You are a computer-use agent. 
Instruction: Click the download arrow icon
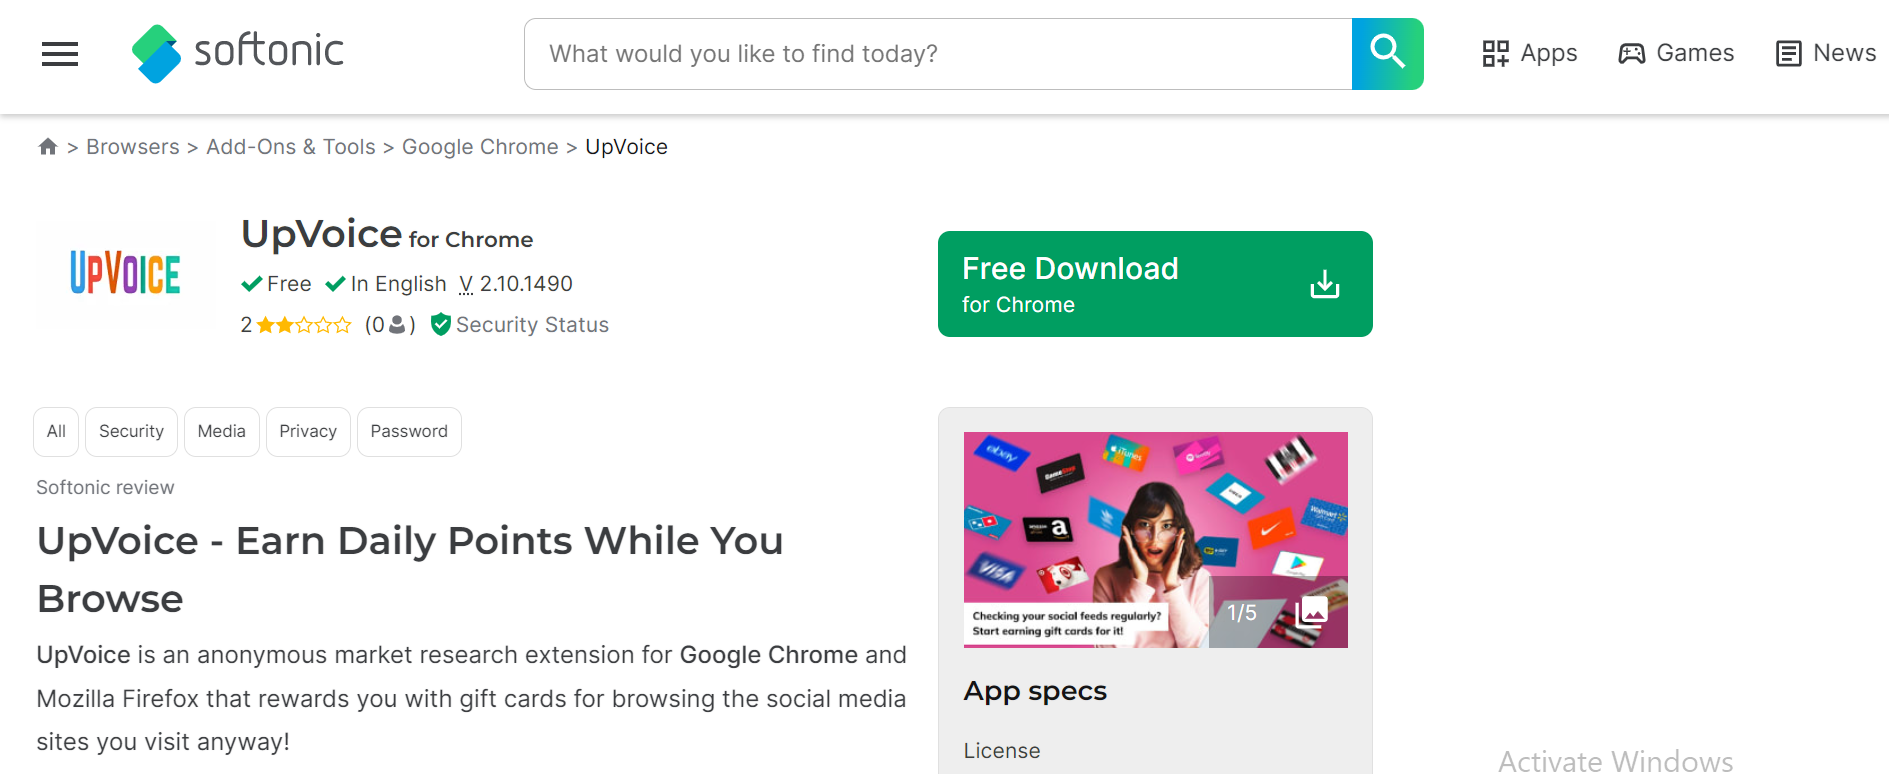point(1325,284)
